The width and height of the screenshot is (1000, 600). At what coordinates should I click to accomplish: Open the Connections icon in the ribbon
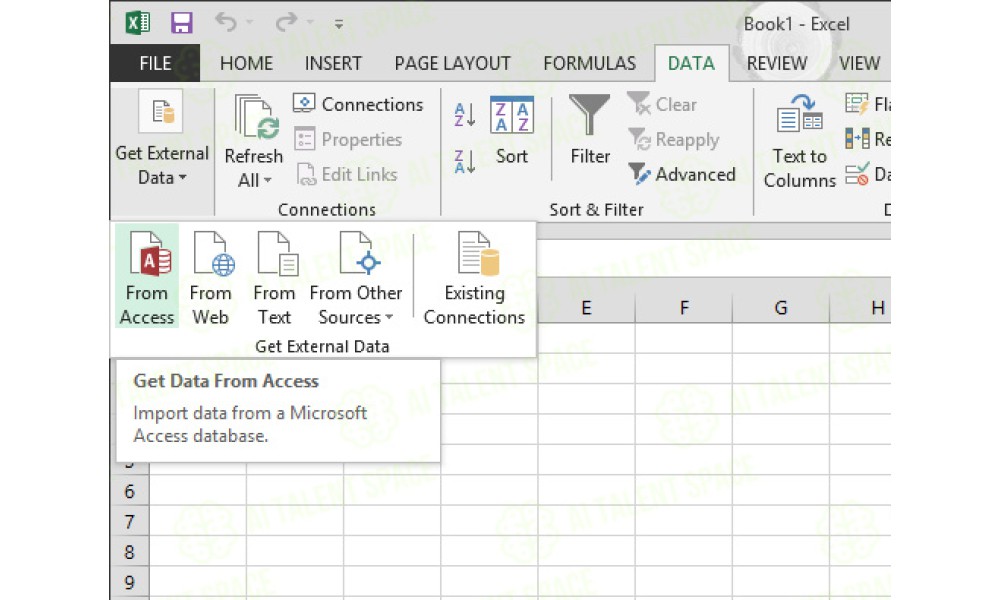coord(304,103)
